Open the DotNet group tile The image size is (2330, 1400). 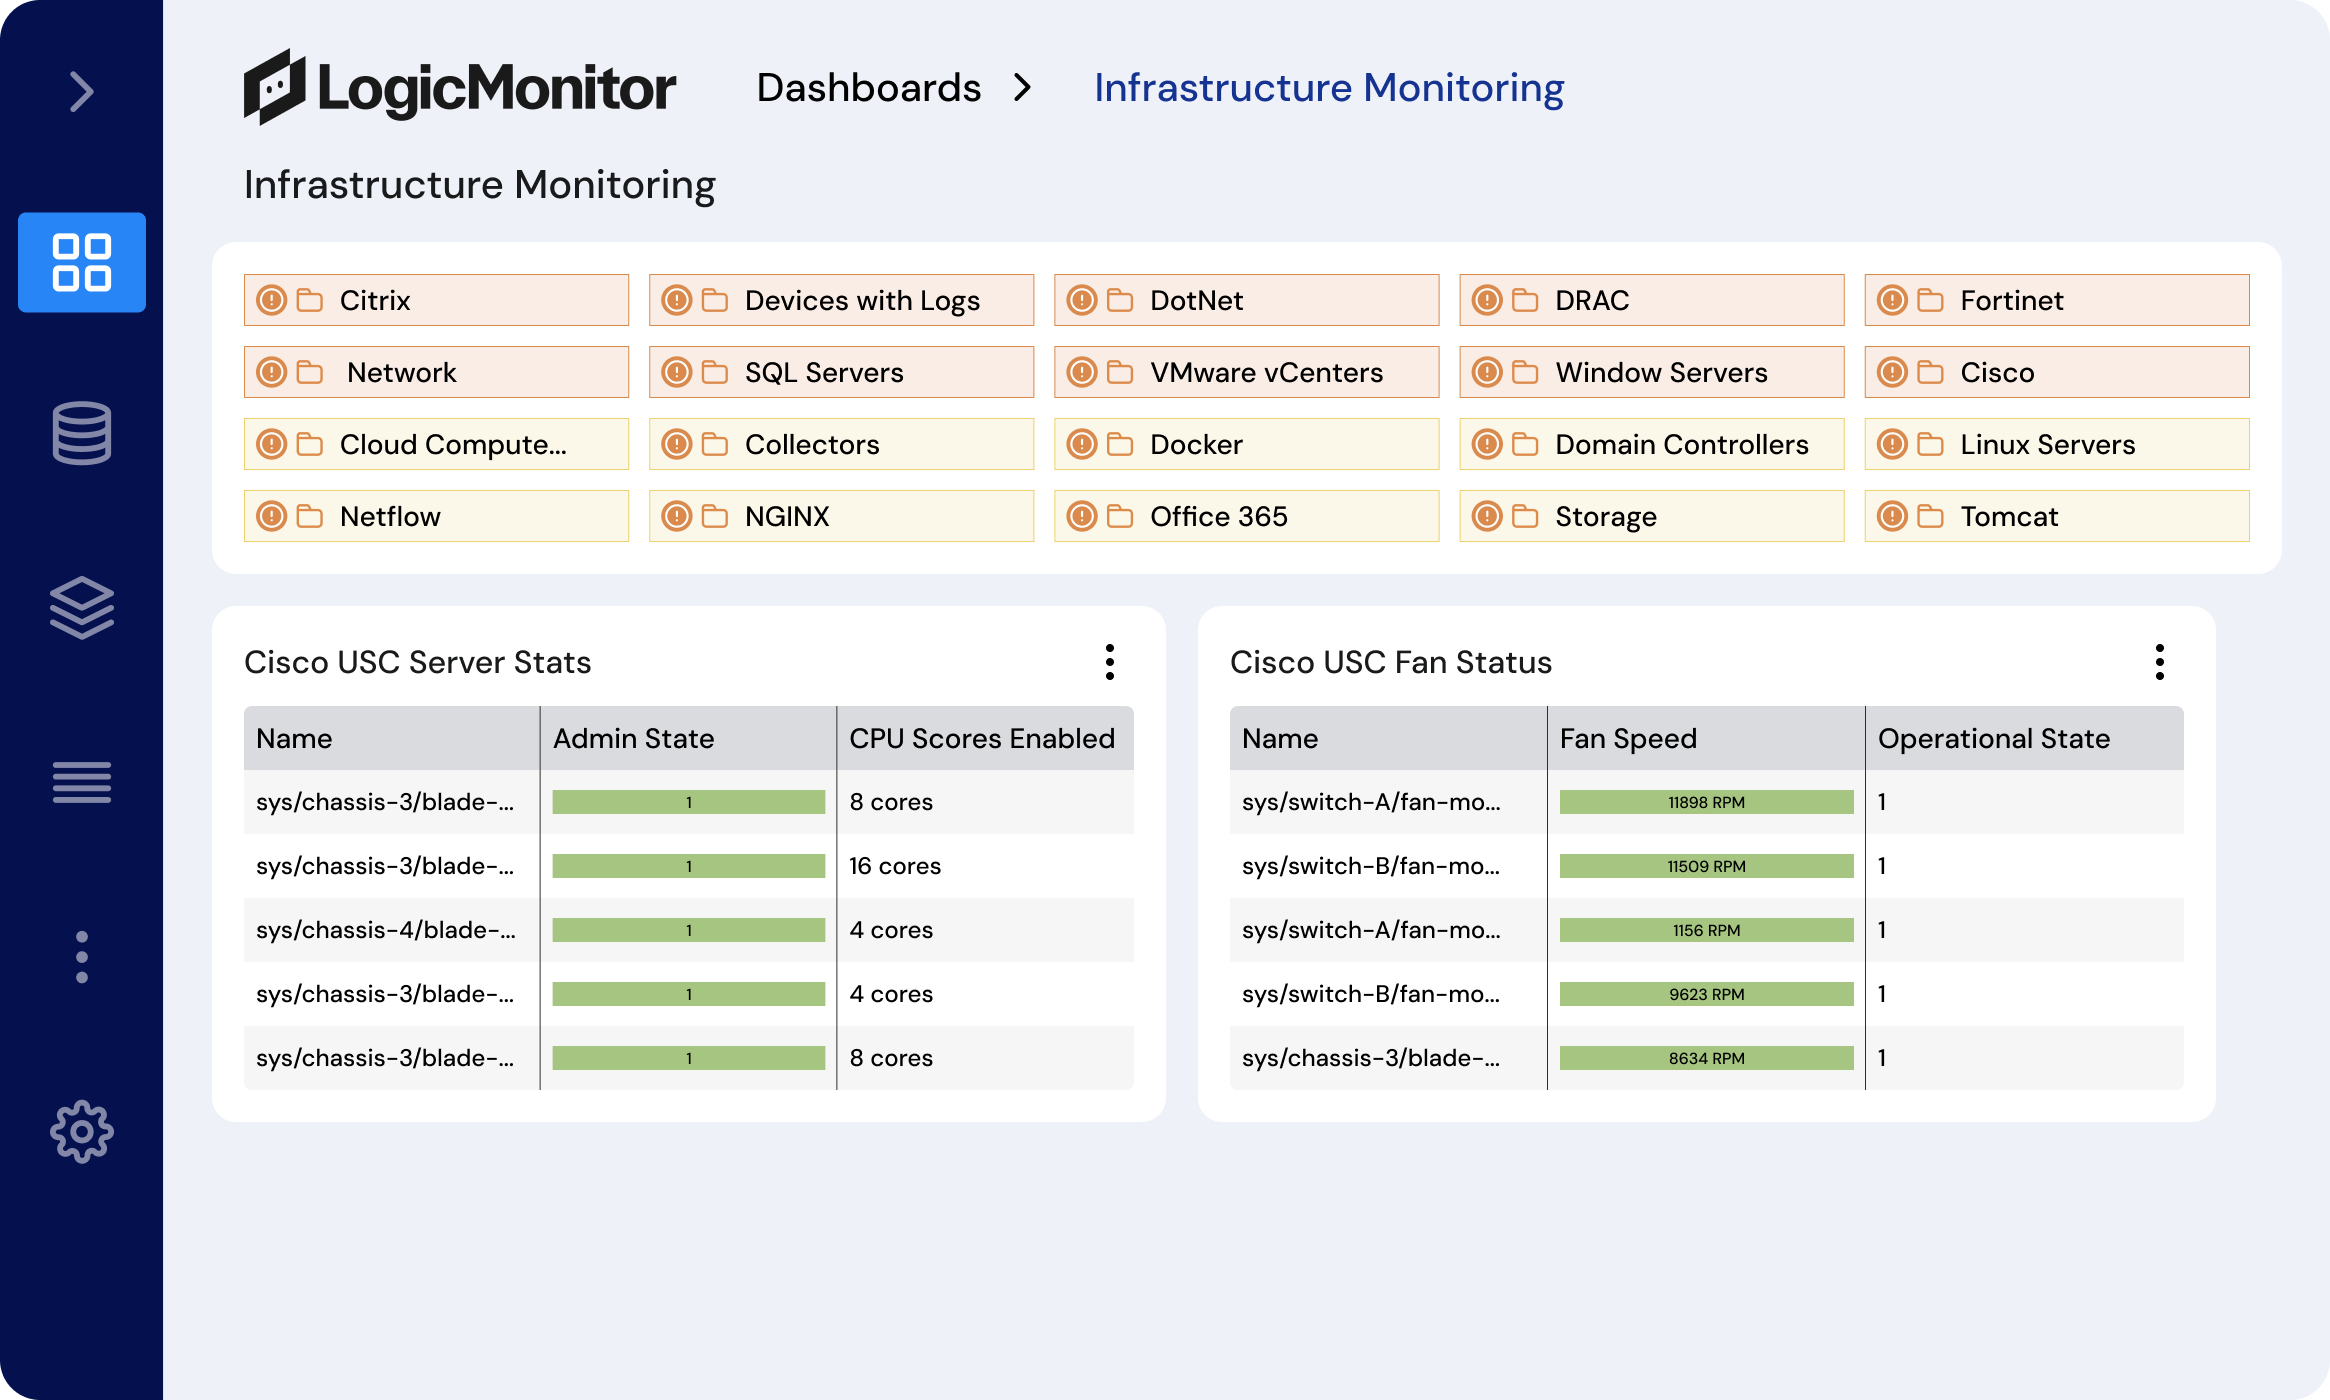click(x=1246, y=300)
